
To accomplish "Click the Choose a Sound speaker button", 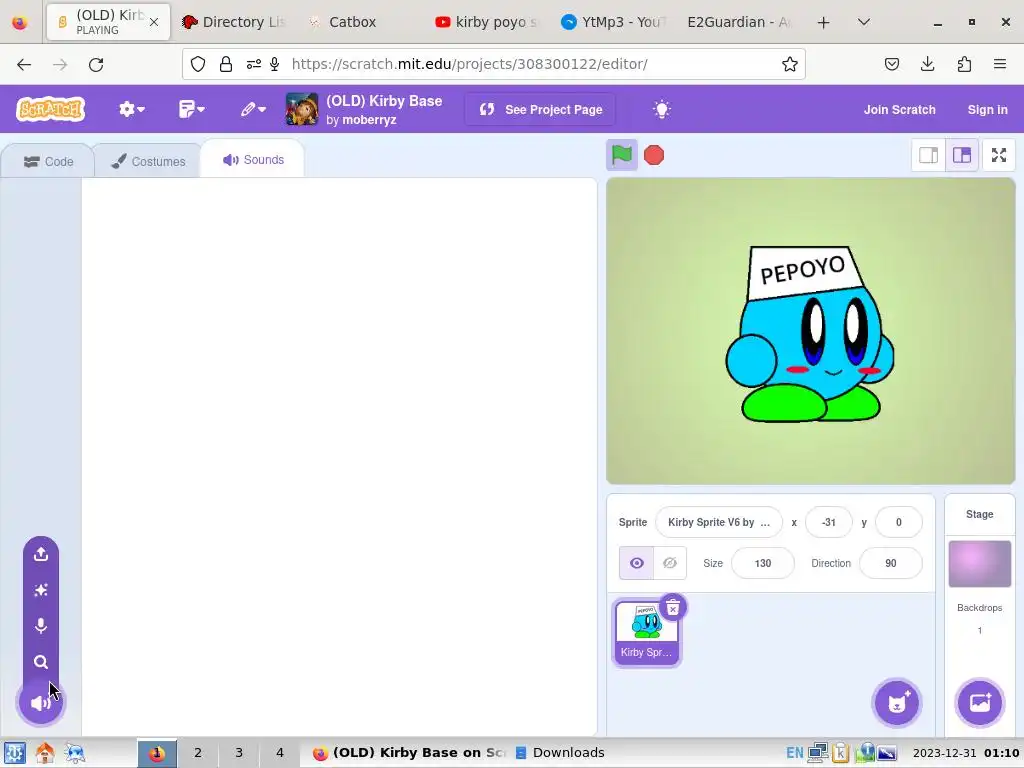I will pyautogui.click(x=40, y=703).
